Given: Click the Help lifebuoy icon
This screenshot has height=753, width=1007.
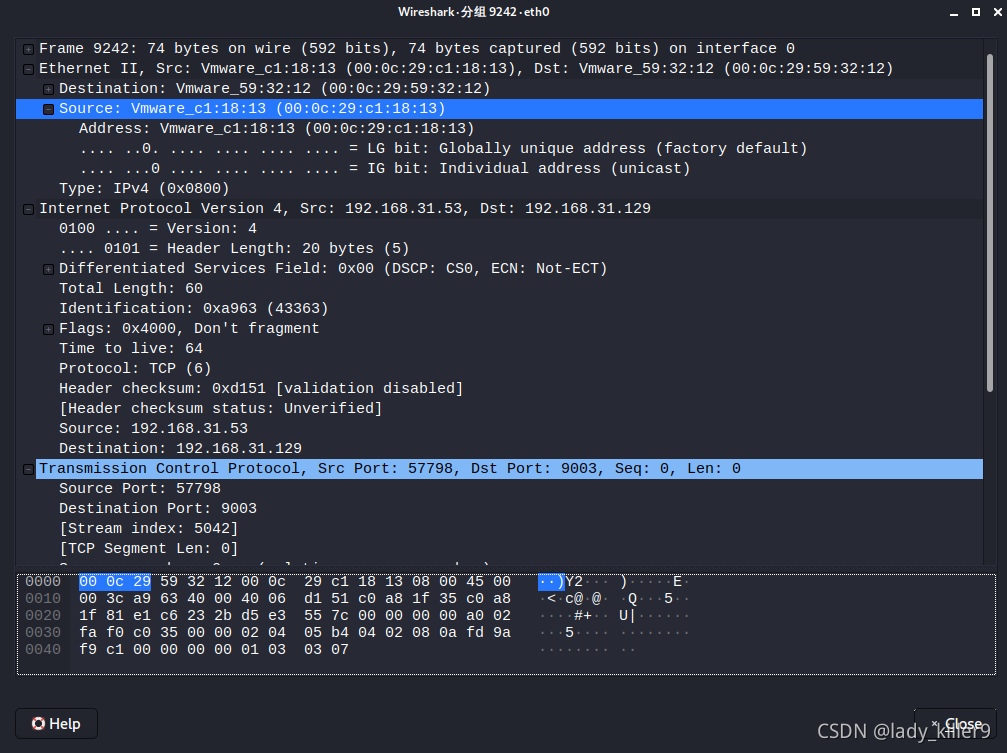Looking at the screenshot, I should point(39,723).
